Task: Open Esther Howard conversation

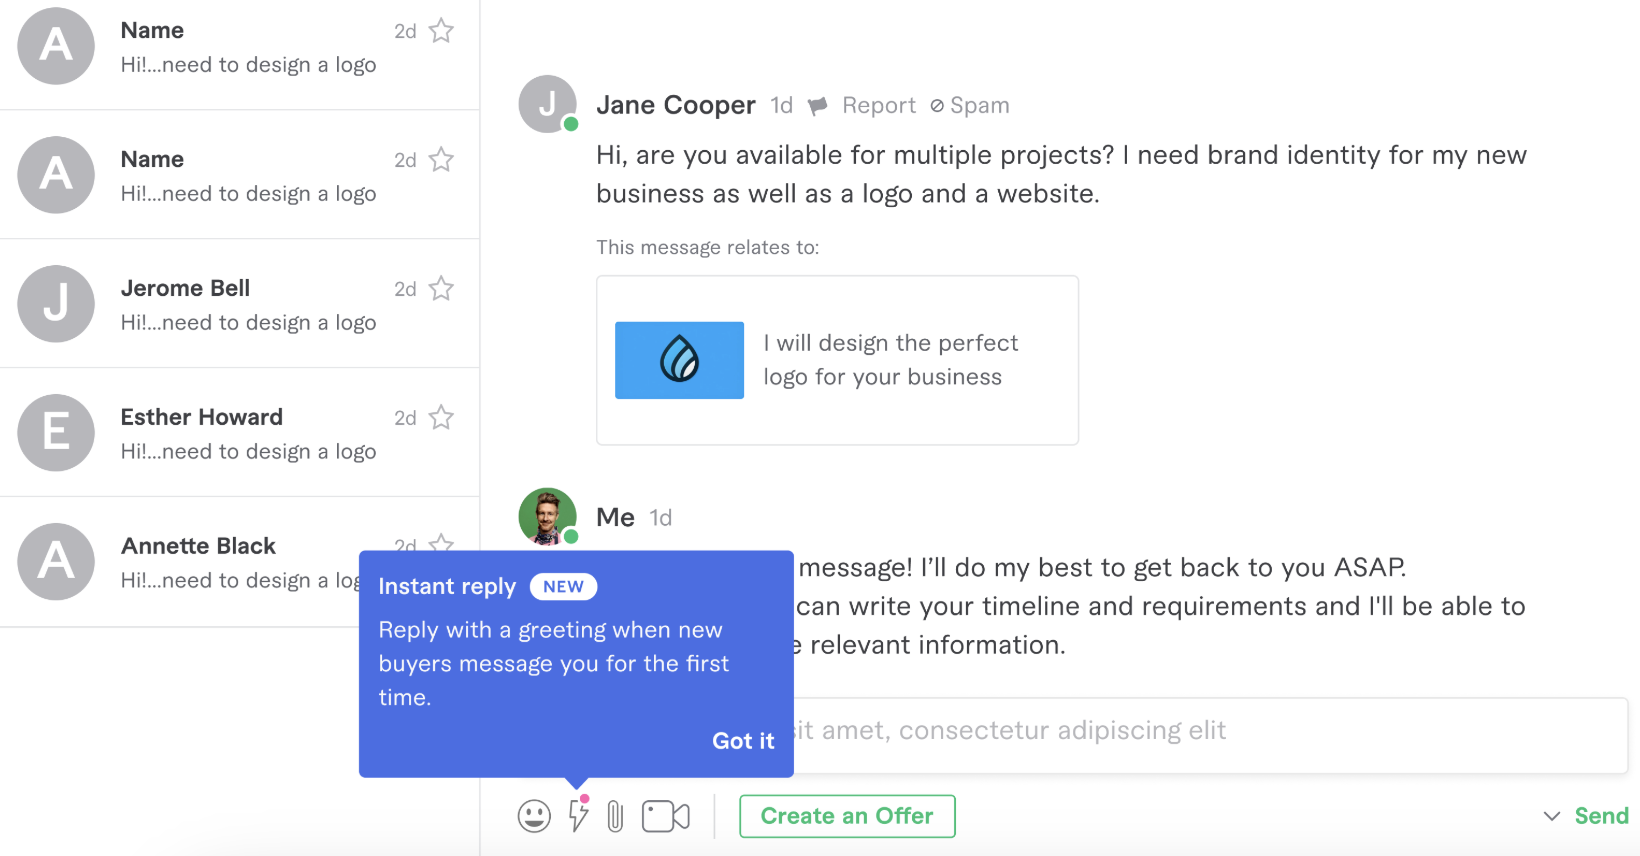Action: [x=240, y=433]
